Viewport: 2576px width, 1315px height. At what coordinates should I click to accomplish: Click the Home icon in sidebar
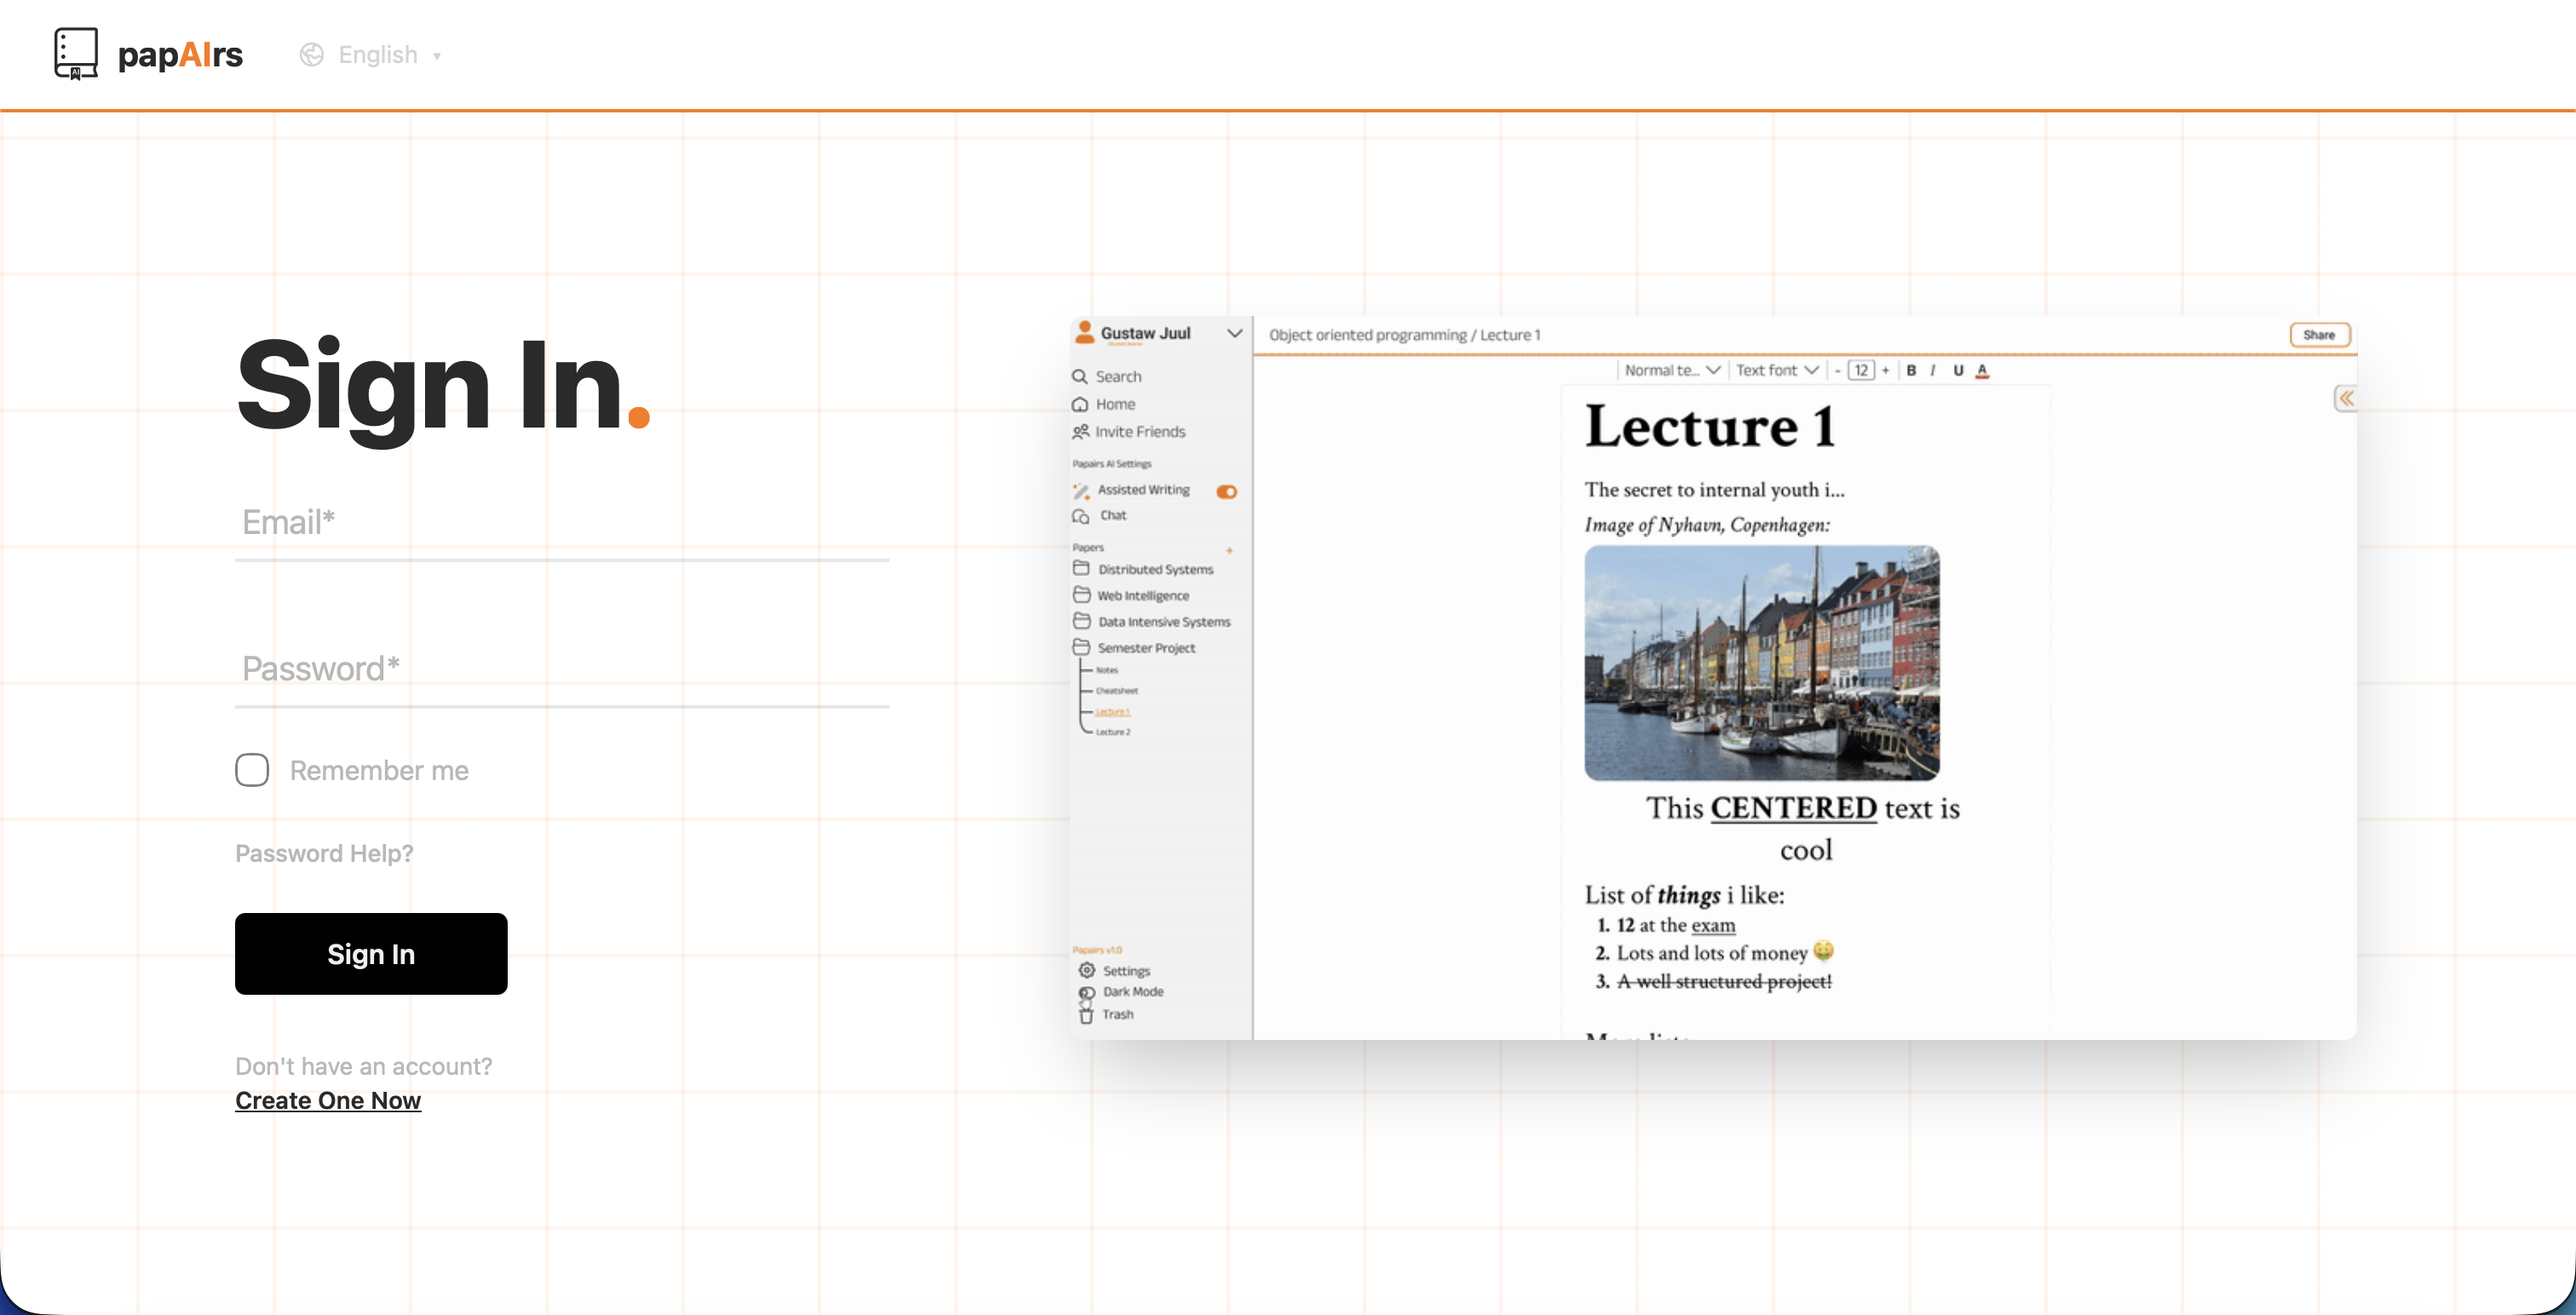click(1080, 404)
